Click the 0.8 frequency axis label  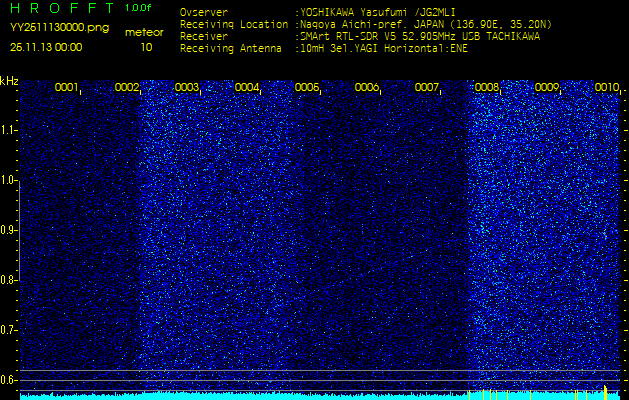8,280
